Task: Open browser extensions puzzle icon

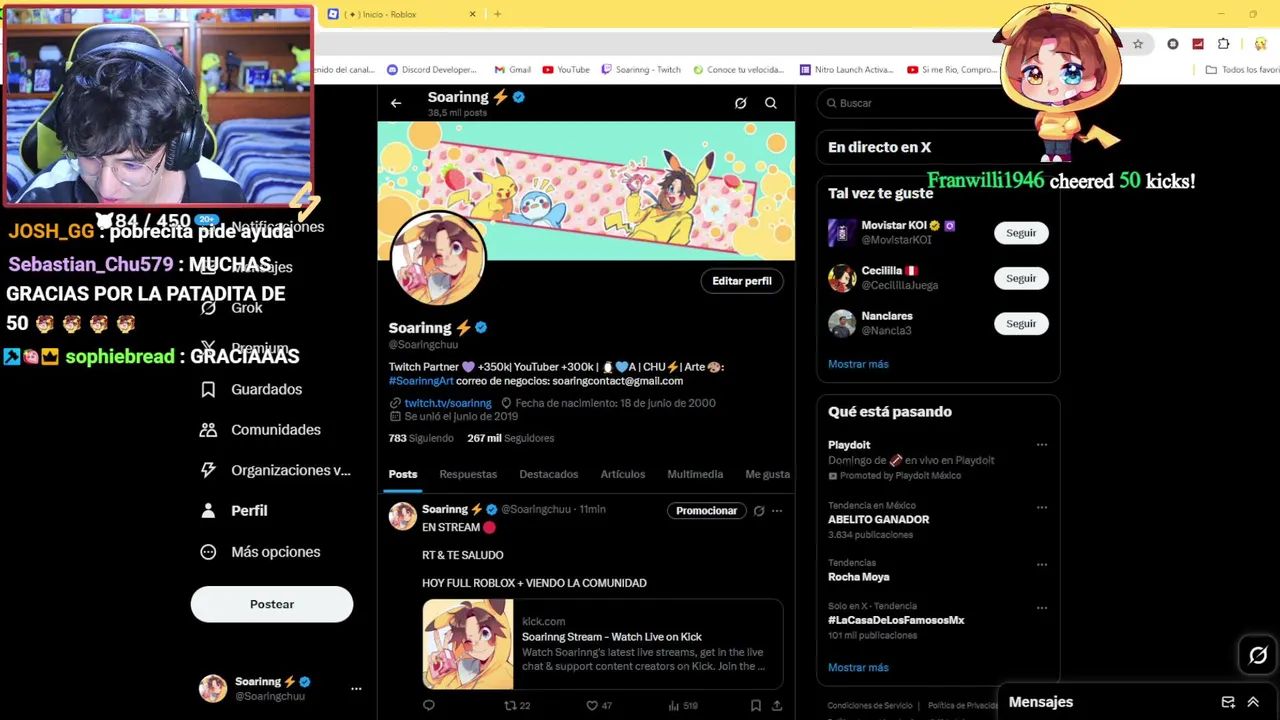Action: tap(1224, 44)
